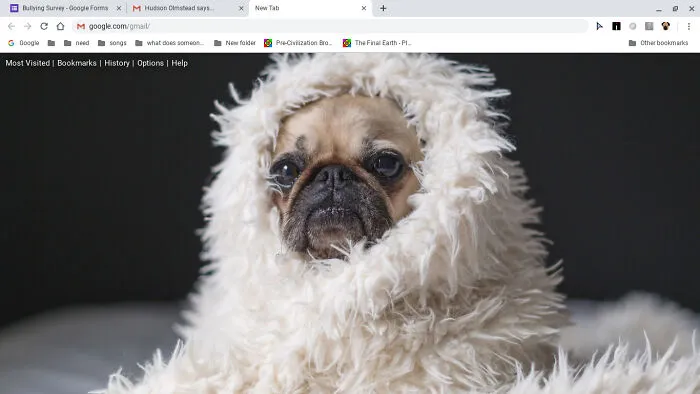Reload the current page

[x=44, y=26]
